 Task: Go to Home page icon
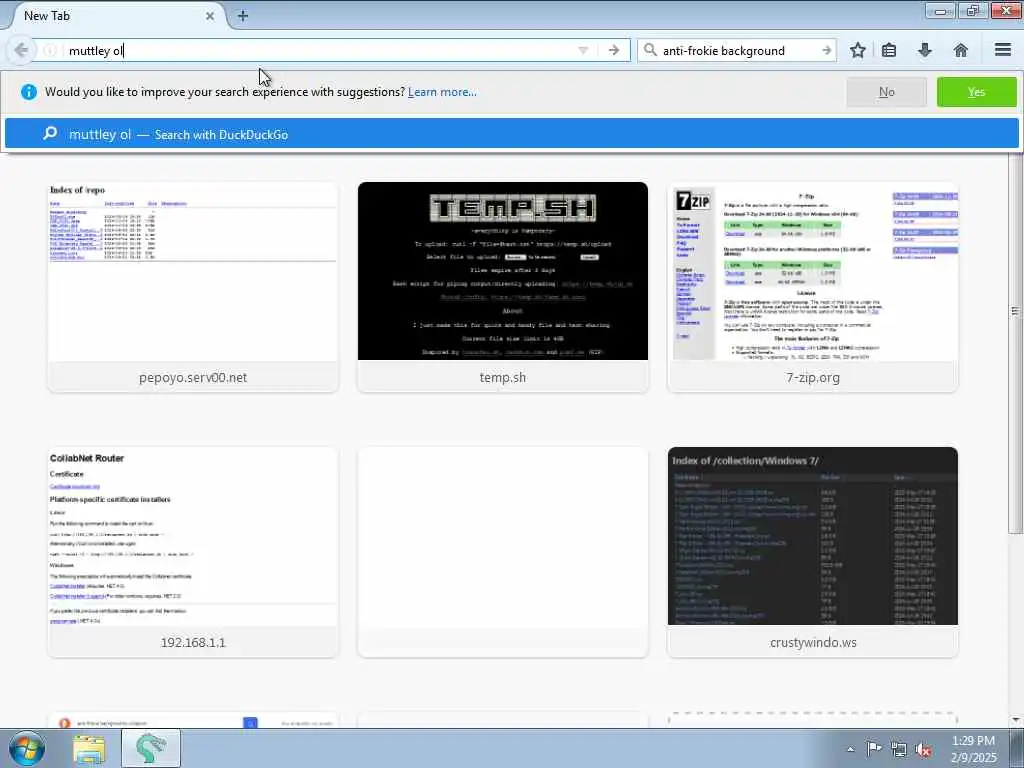pos(961,50)
